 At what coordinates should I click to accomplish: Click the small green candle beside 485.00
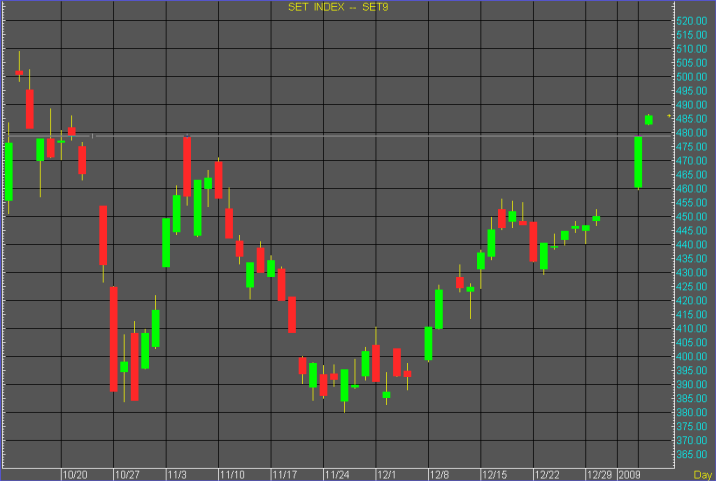pos(649,120)
